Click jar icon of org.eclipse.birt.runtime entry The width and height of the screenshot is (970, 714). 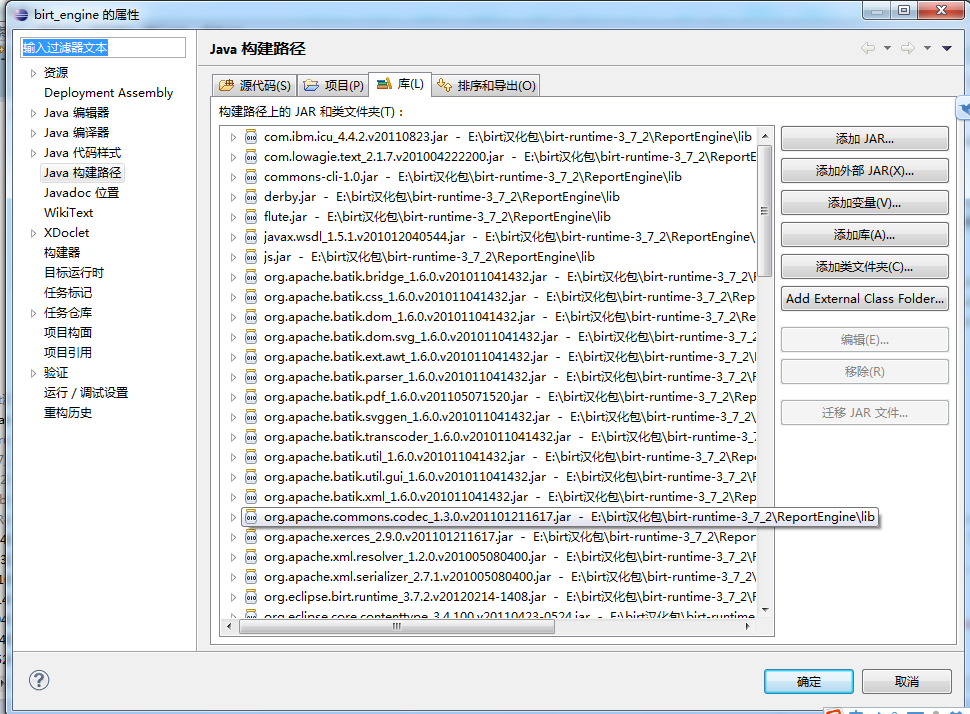coord(251,597)
